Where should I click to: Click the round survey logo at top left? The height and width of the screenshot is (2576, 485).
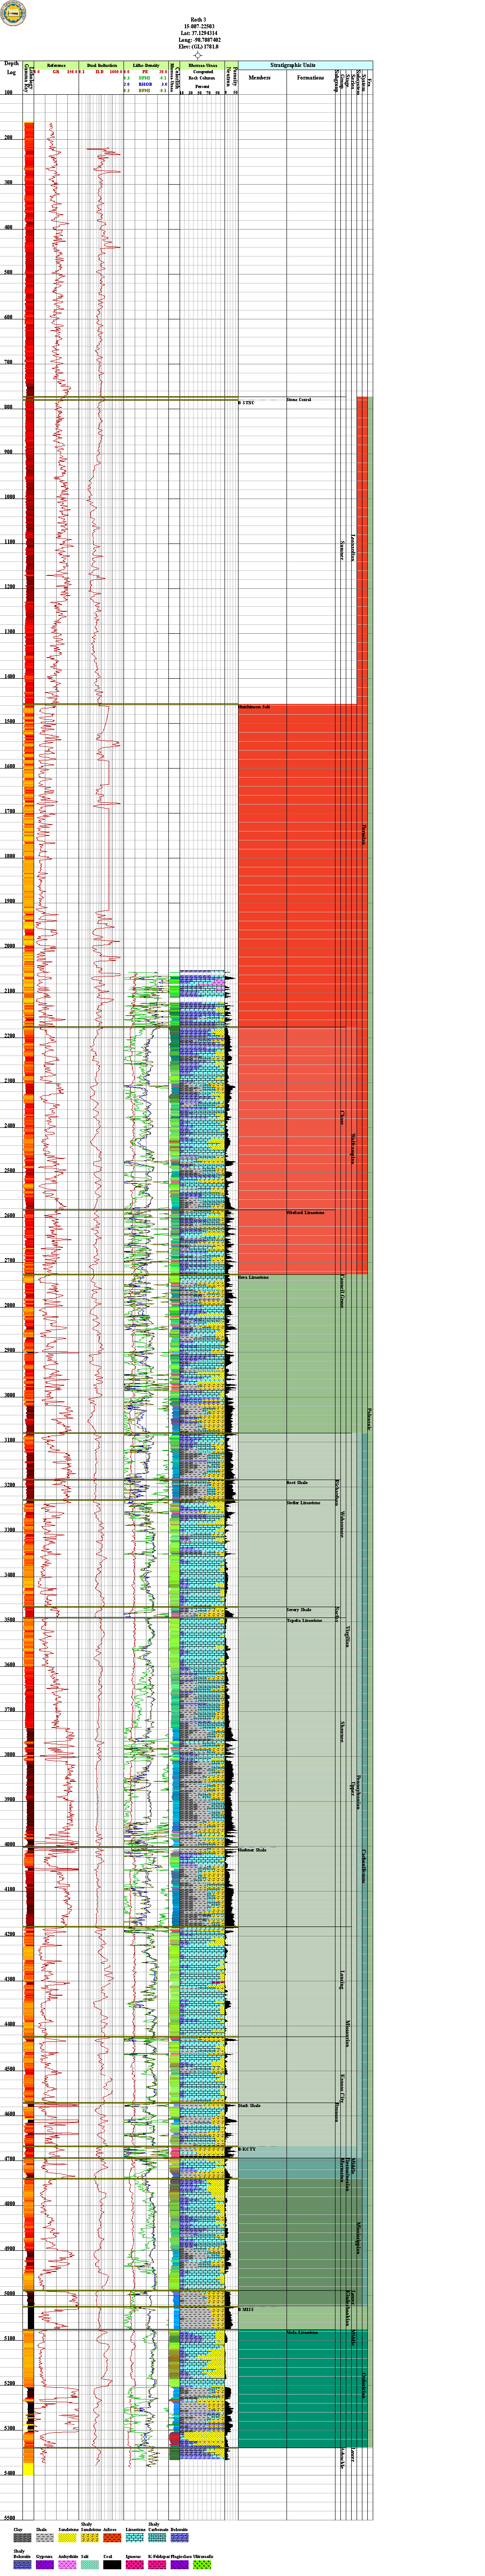pyautogui.click(x=13, y=14)
